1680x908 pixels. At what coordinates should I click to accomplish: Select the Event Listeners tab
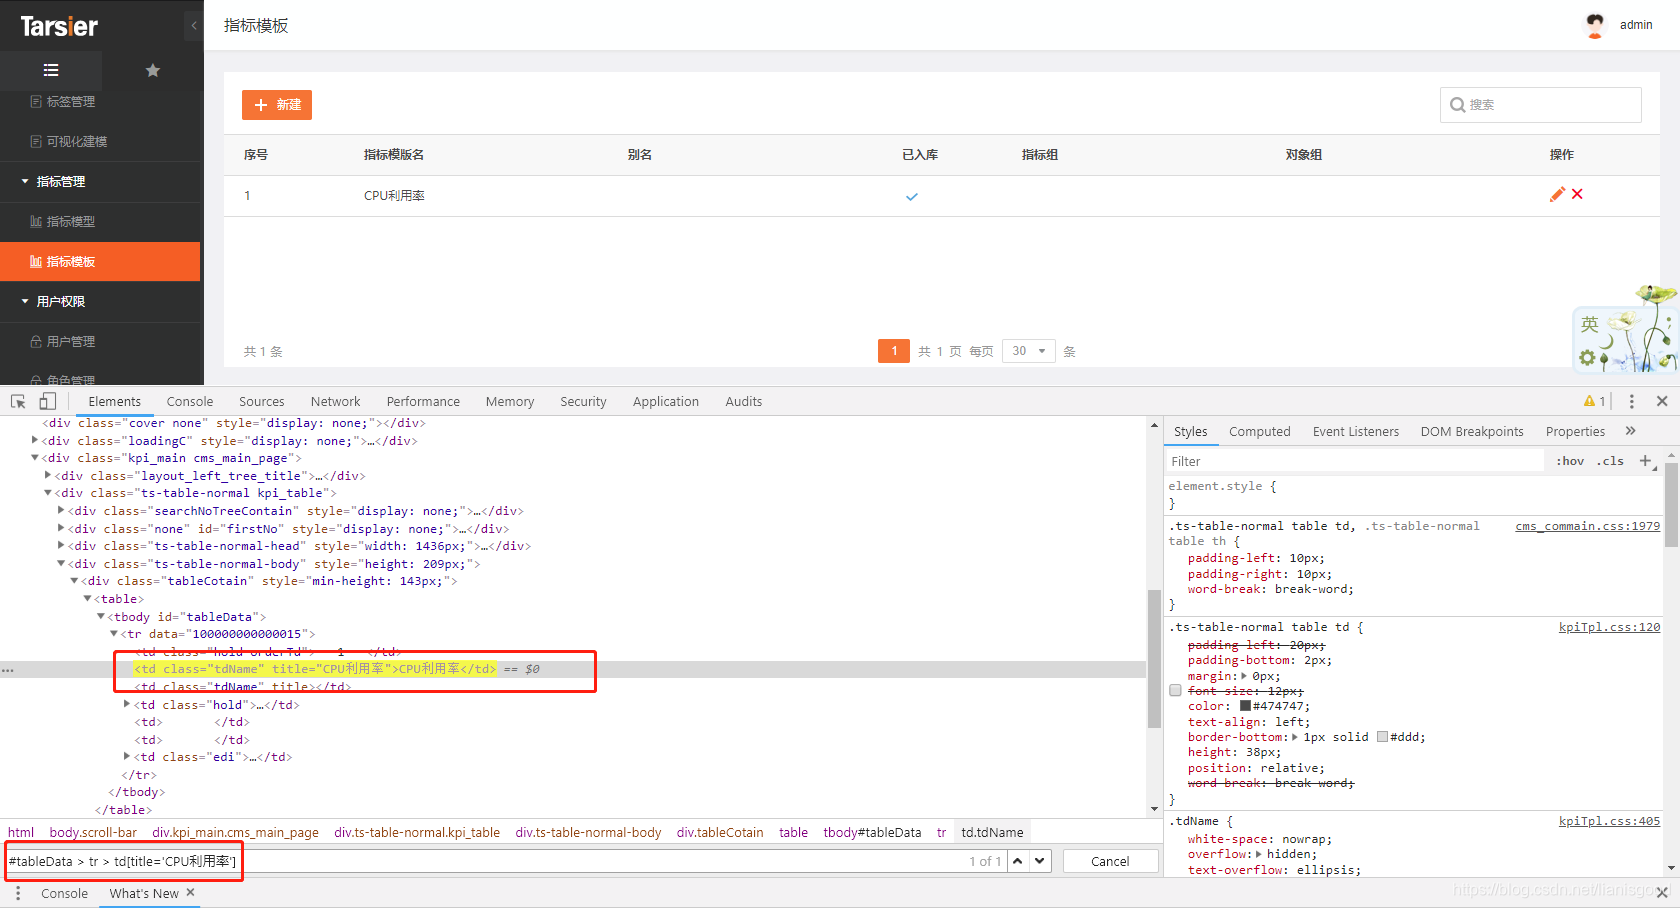[1356, 431]
